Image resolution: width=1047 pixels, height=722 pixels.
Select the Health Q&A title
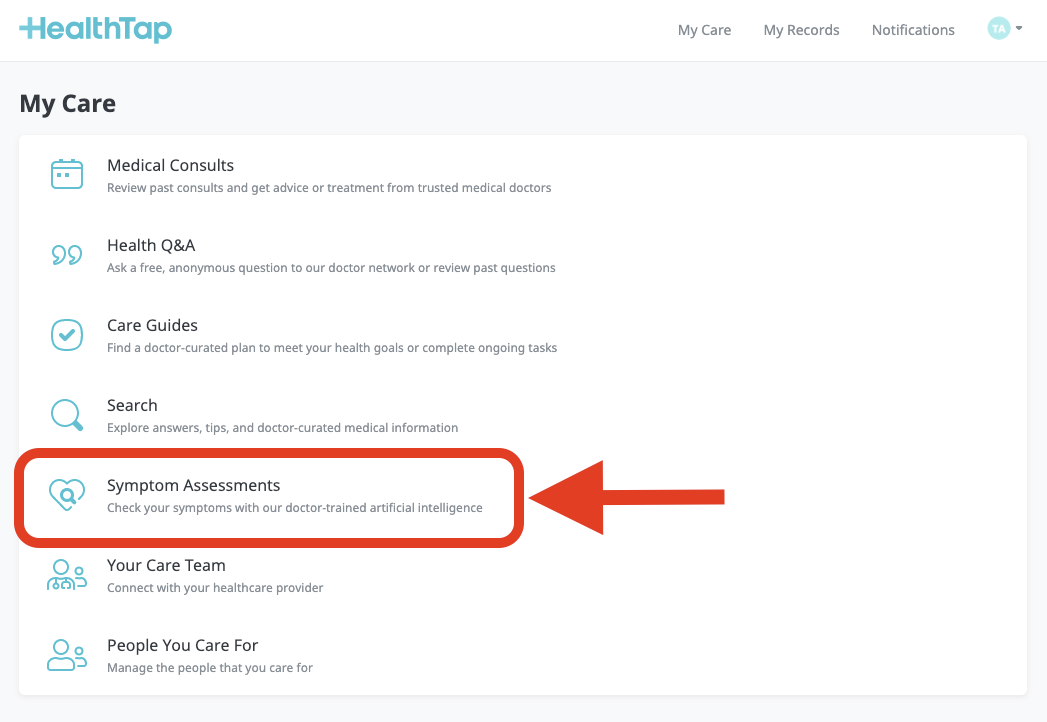(x=151, y=245)
